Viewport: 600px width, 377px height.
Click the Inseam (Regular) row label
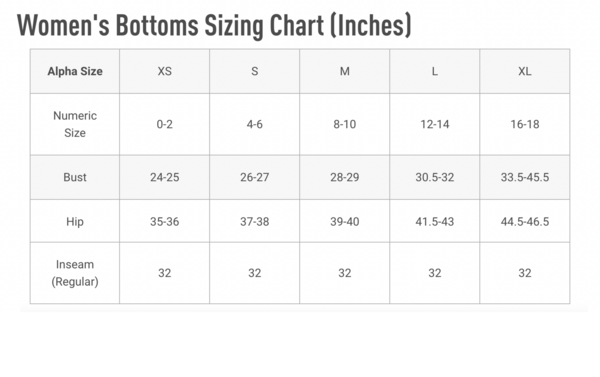tap(75, 273)
